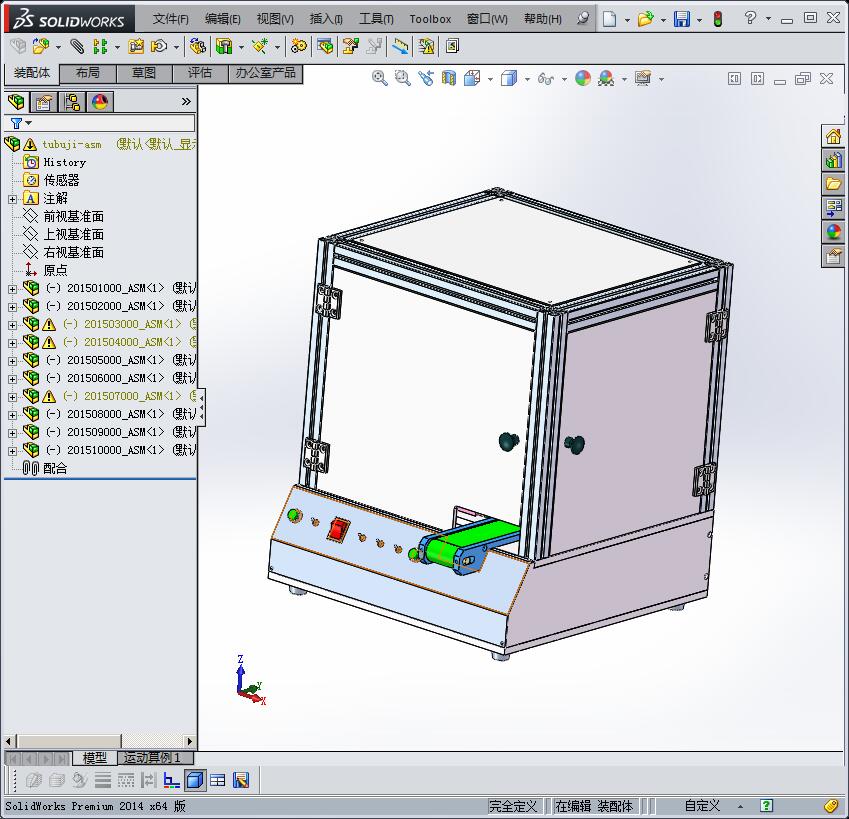Click the Linear Component Pattern icon

pos(100,47)
